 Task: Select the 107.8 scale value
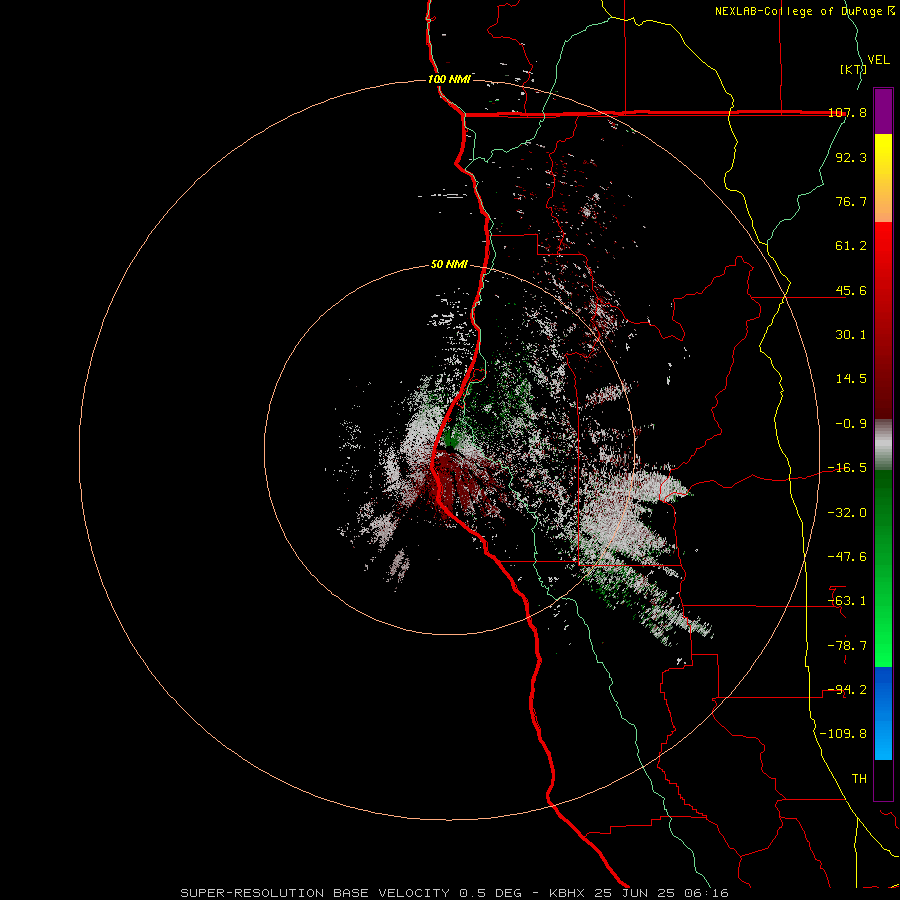click(847, 113)
